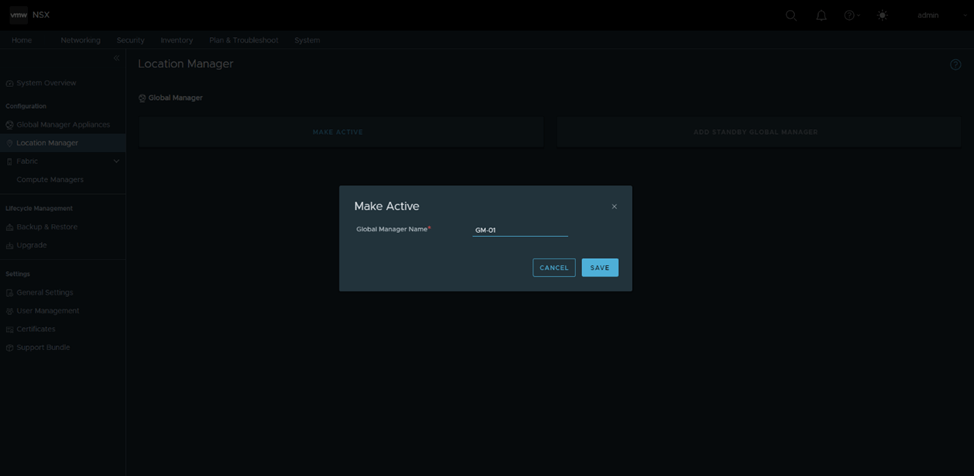Open the help question mark menu
This screenshot has height=476, width=974.
[x=851, y=15]
